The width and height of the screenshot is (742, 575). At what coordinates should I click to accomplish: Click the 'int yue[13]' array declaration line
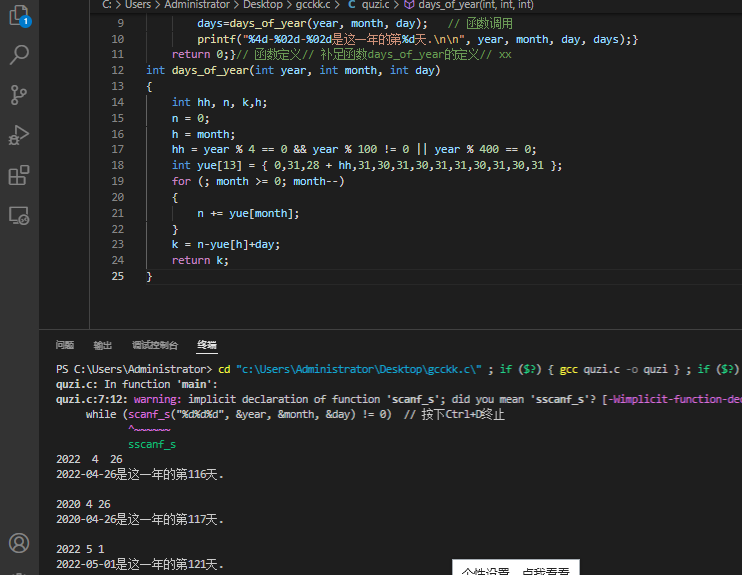coord(367,165)
